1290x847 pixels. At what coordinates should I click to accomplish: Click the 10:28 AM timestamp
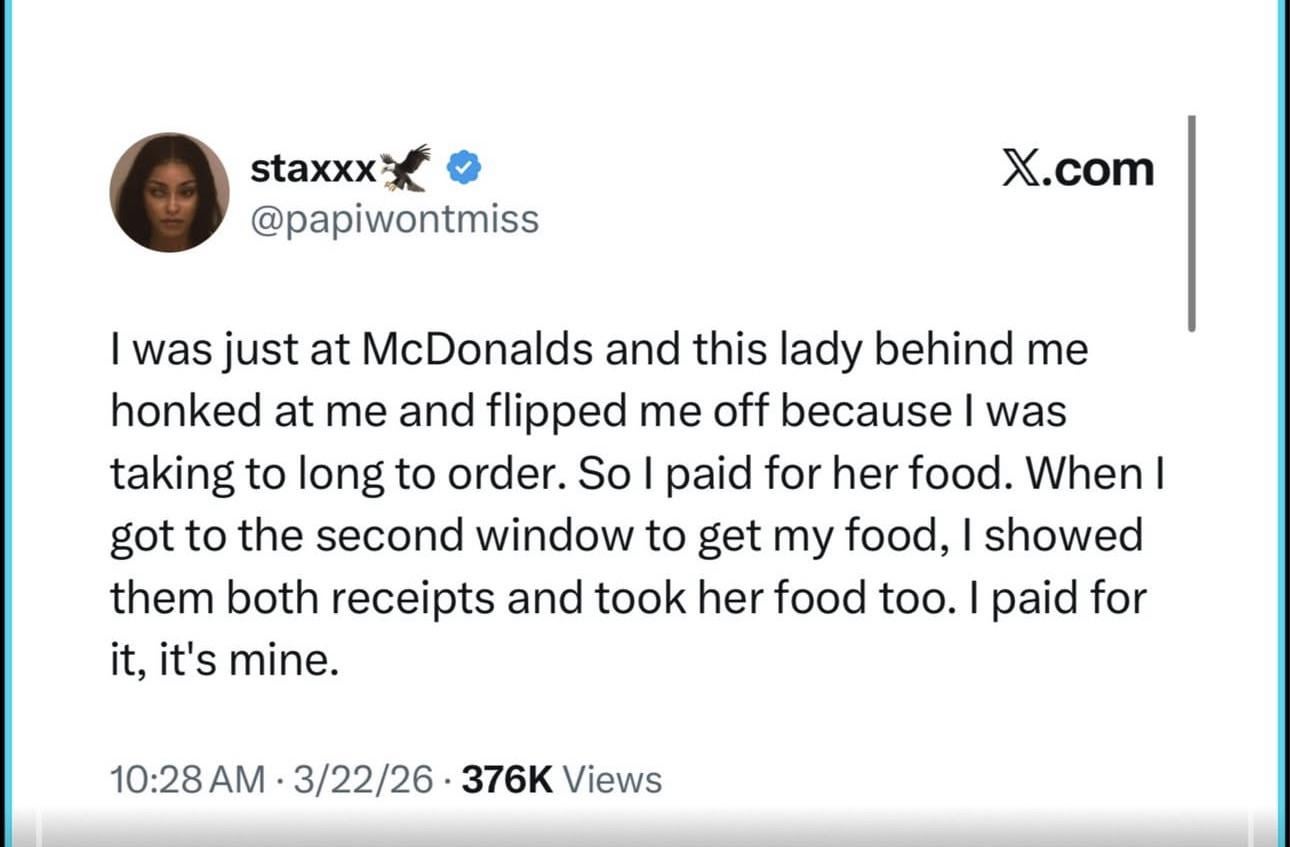click(187, 779)
